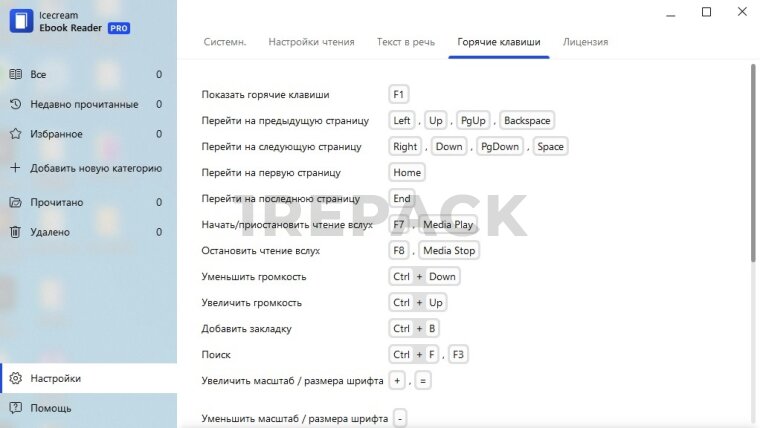Switch to the Системн. tab

[x=225, y=42]
